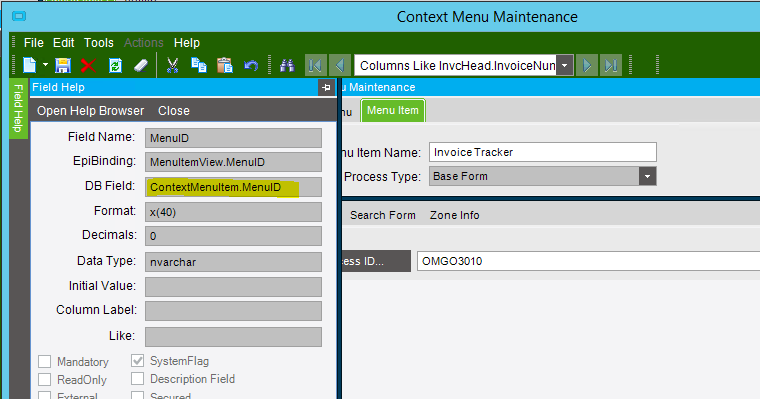The height and width of the screenshot is (399, 760).
Task: Open the Help menu
Action: click(x=187, y=43)
